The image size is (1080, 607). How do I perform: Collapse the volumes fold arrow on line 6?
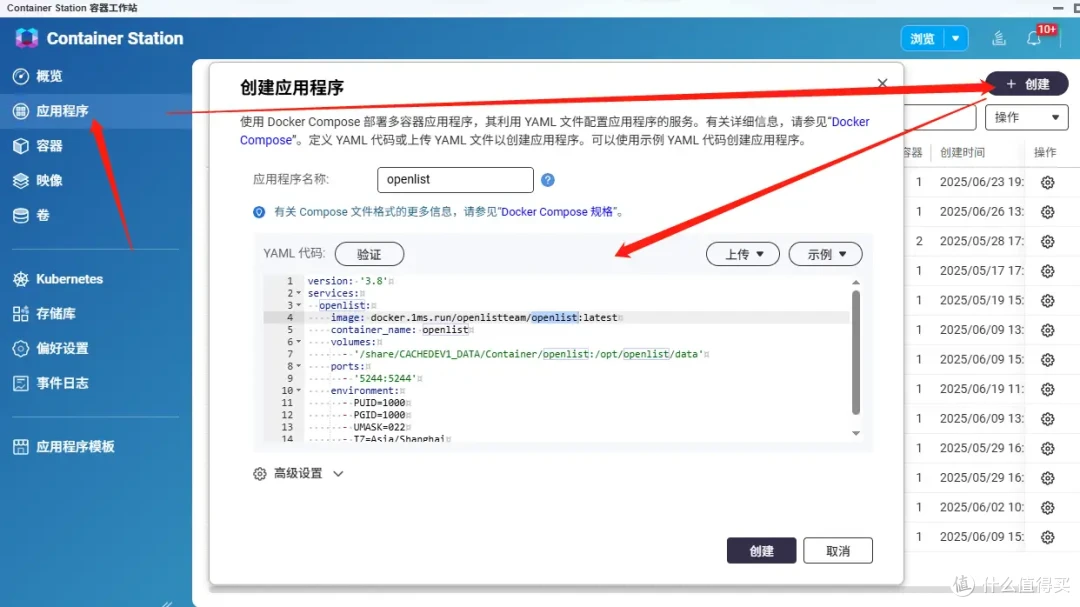299,342
